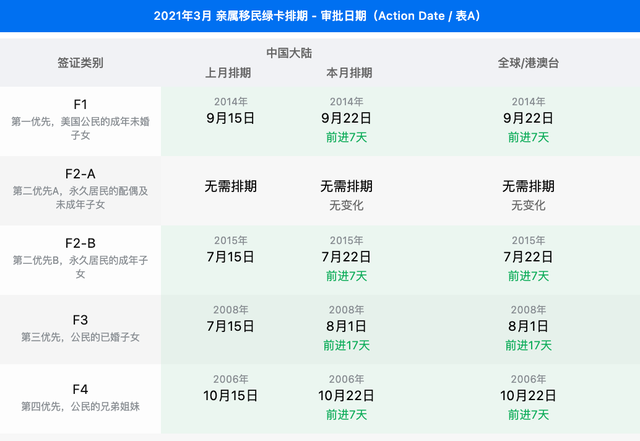This screenshot has height=441, width=640.
Task: Click the F3 本月排期 date 8月1日
Action: click(346, 326)
